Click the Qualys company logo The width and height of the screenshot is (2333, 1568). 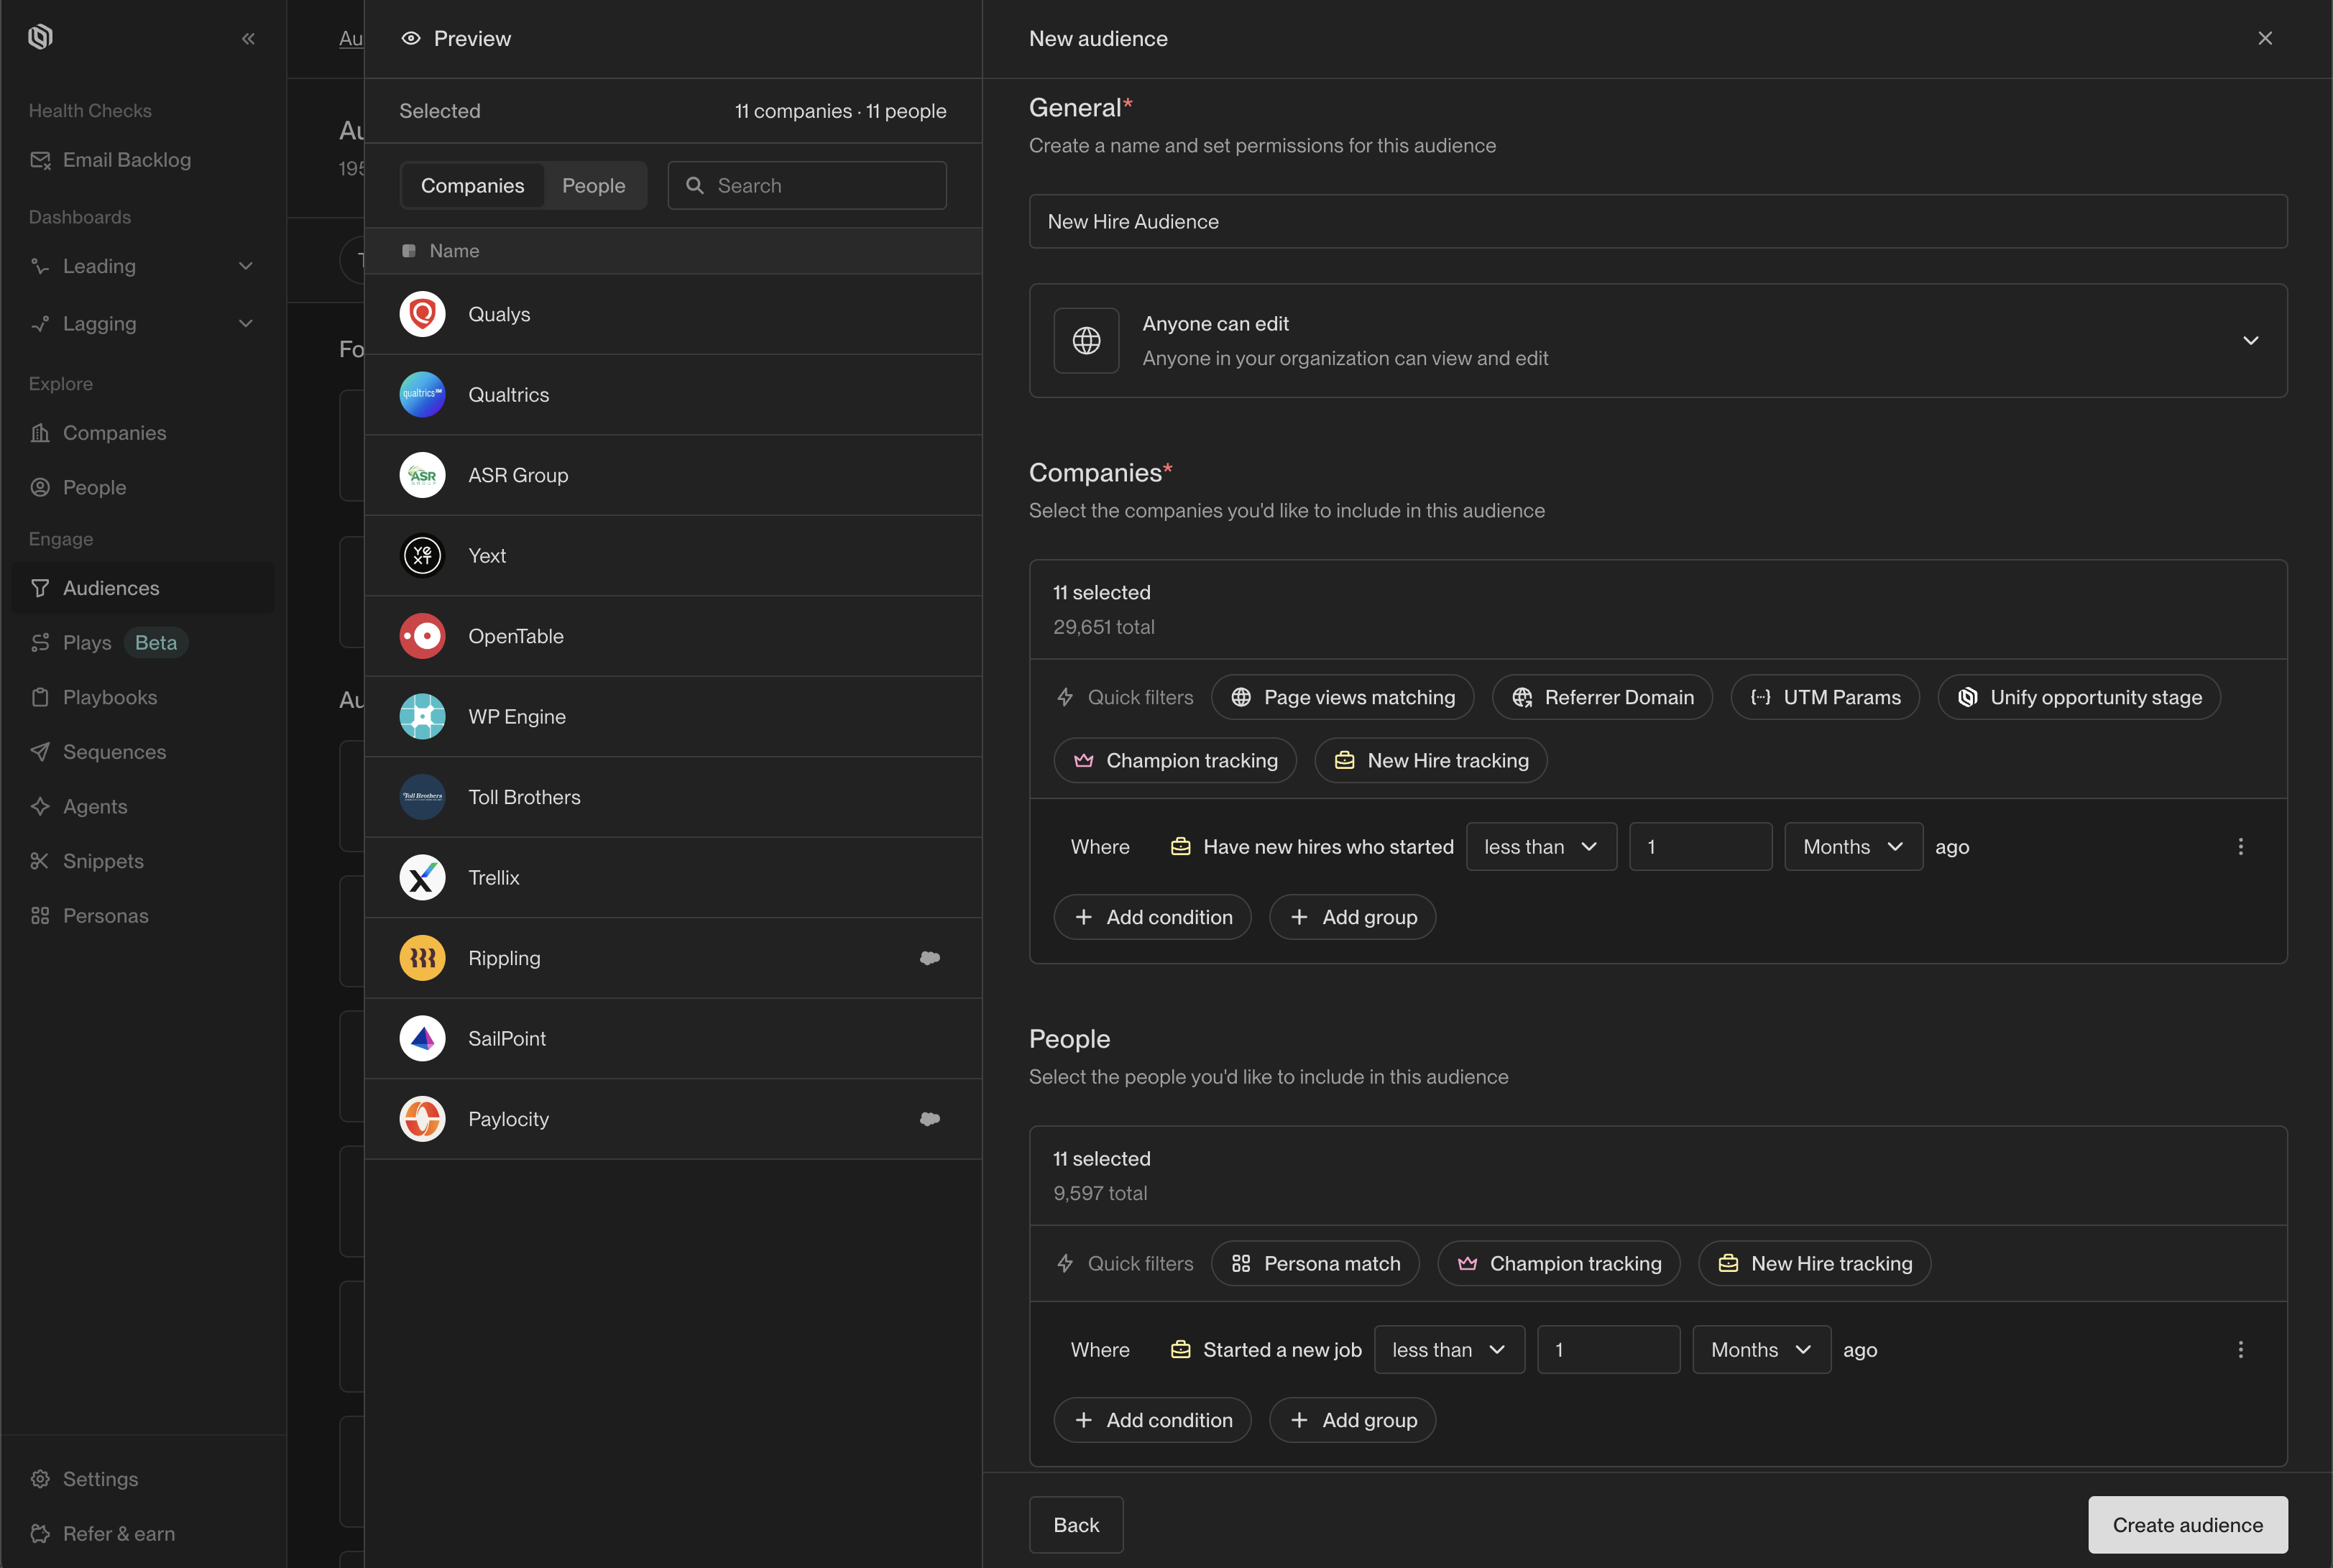[x=423, y=314]
